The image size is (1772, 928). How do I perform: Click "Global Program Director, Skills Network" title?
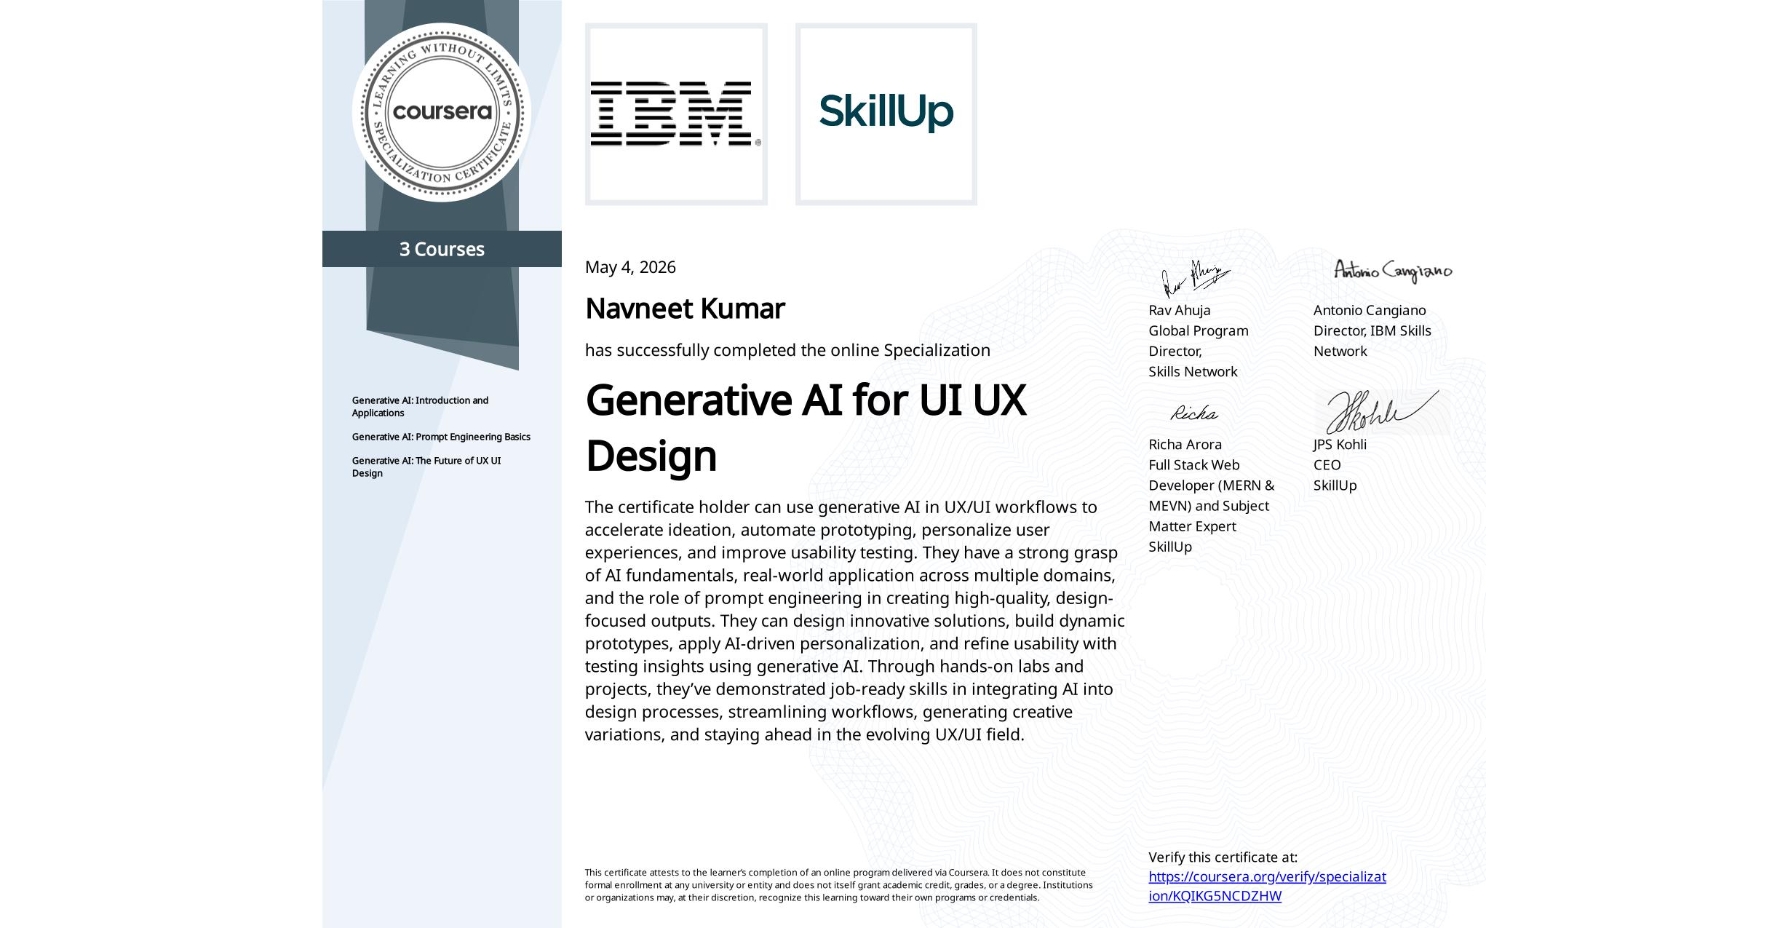point(1198,351)
